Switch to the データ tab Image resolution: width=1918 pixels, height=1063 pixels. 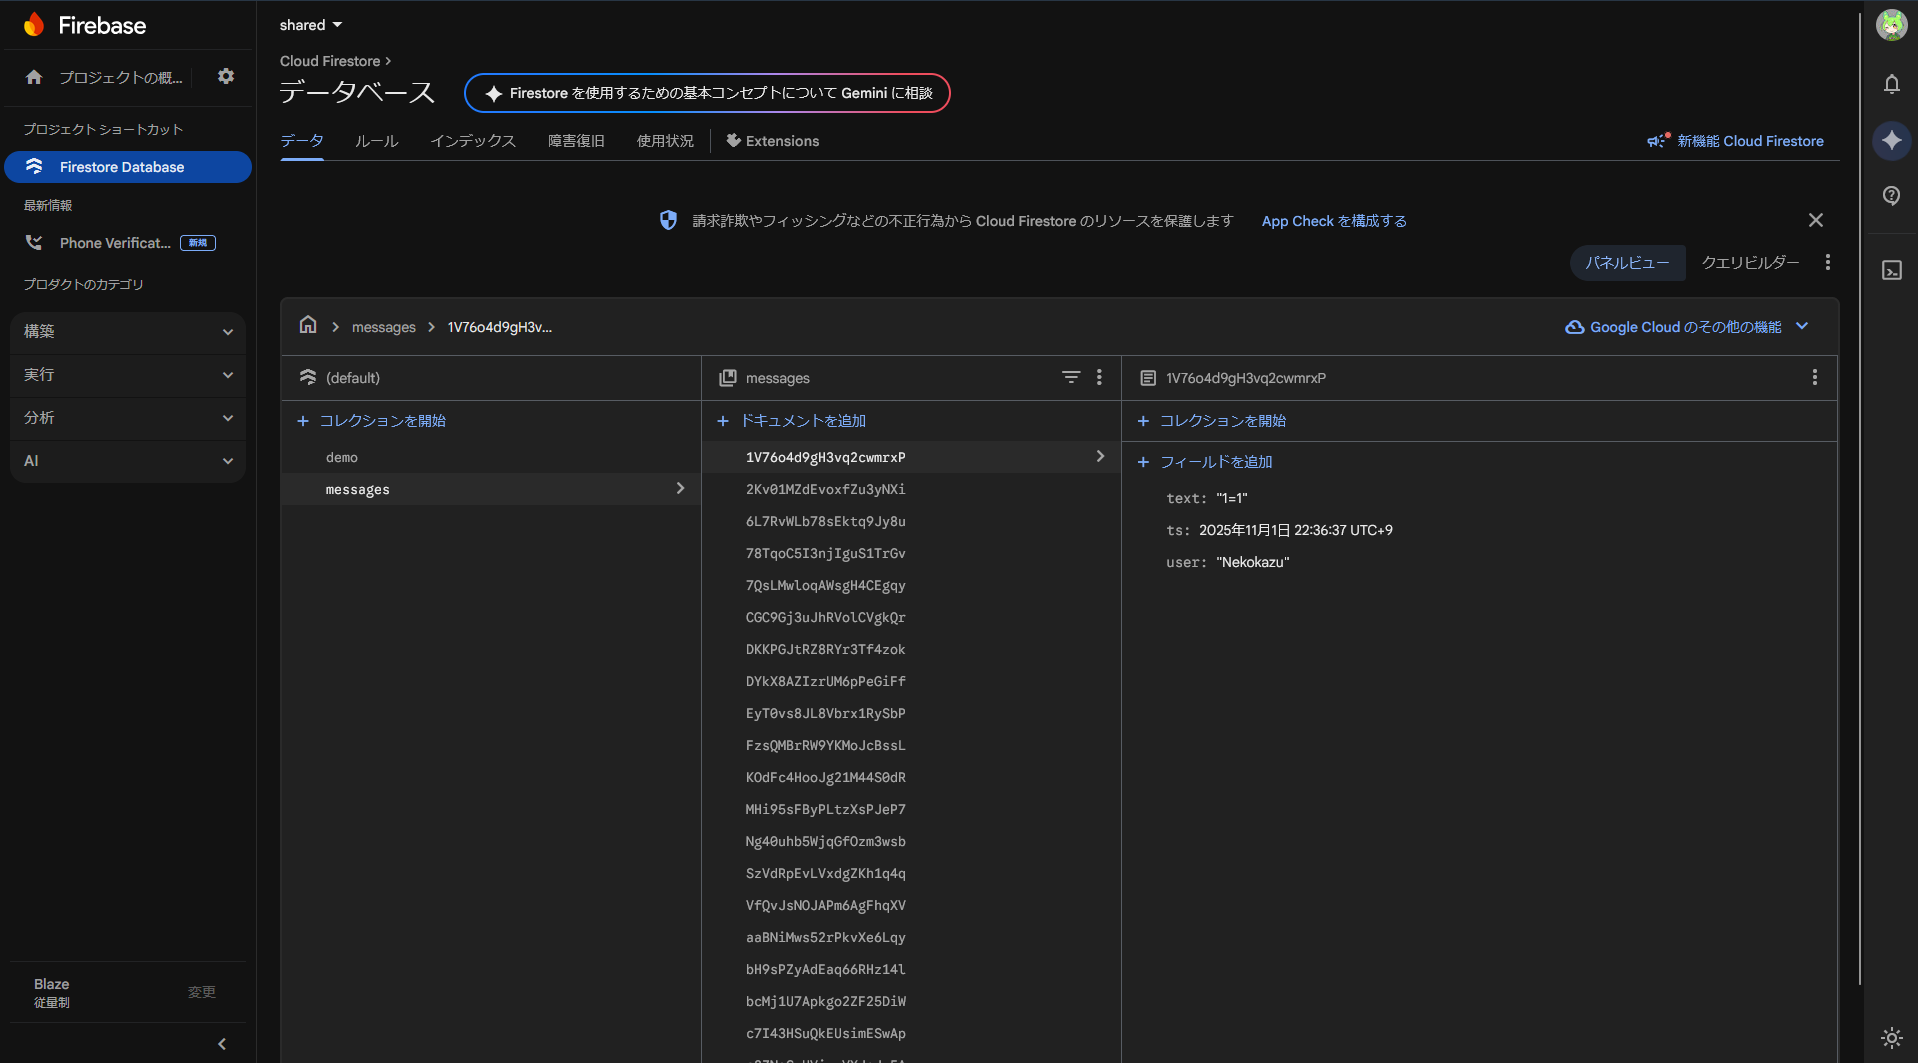click(x=302, y=141)
